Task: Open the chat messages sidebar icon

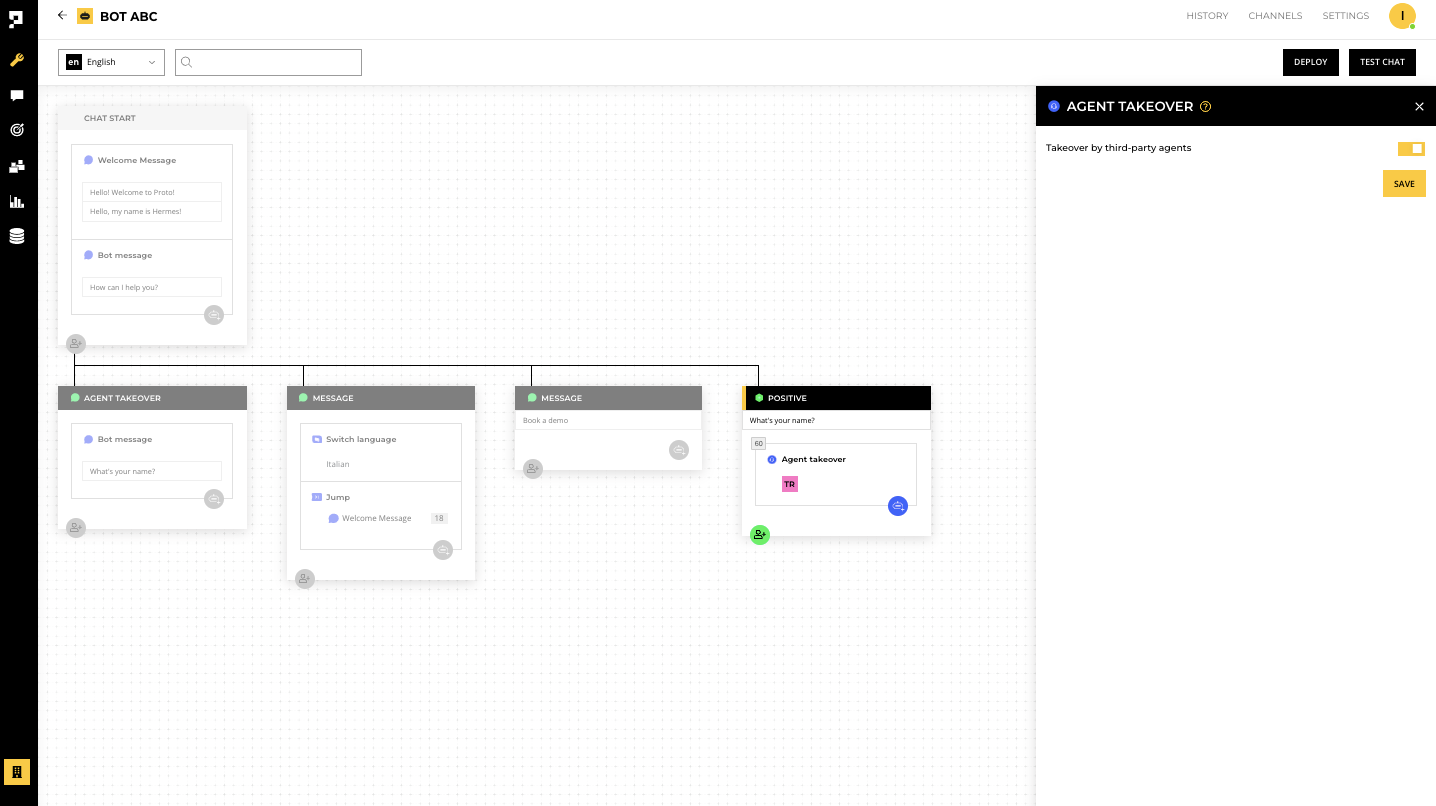Action: click(17, 96)
